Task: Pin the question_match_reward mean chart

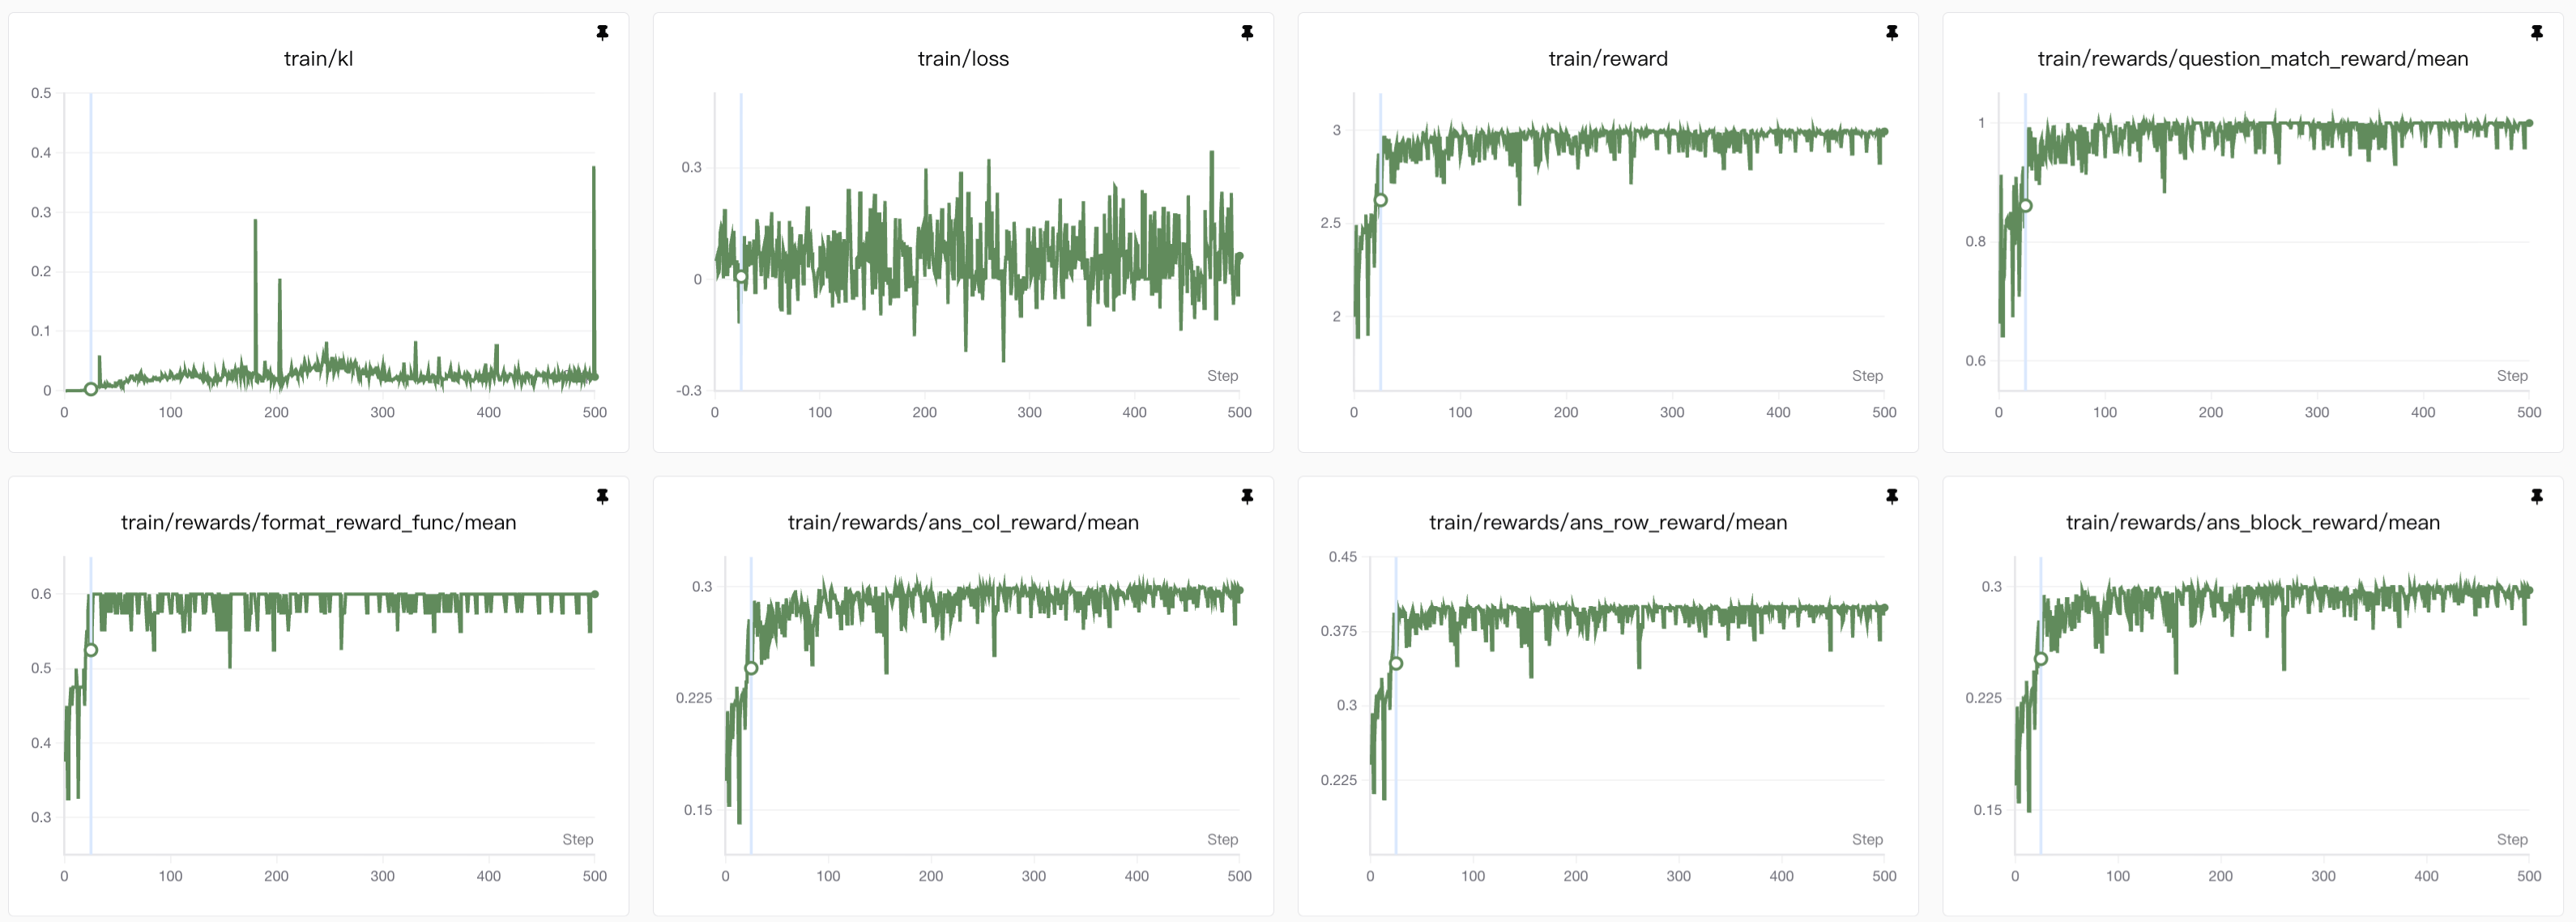Action: [x=2537, y=33]
